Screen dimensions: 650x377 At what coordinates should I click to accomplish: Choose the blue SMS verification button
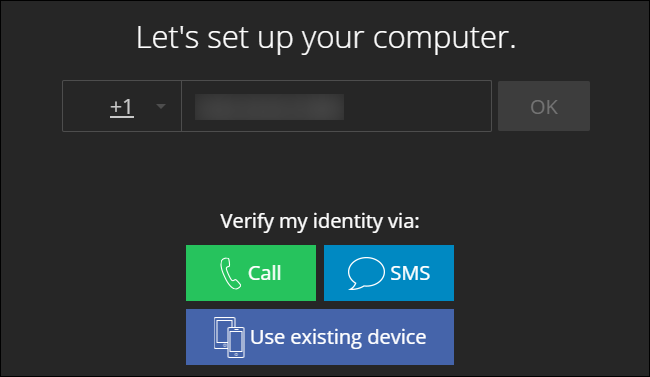(x=389, y=273)
